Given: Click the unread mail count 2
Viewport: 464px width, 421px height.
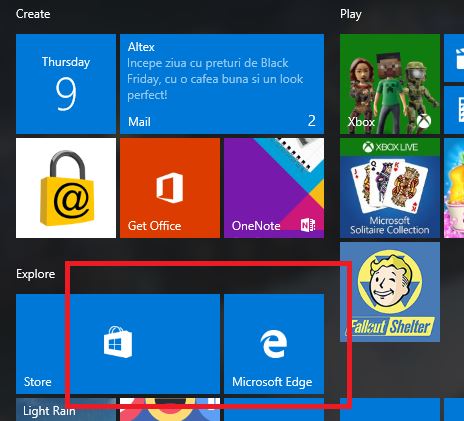Looking at the screenshot, I should click(312, 121).
